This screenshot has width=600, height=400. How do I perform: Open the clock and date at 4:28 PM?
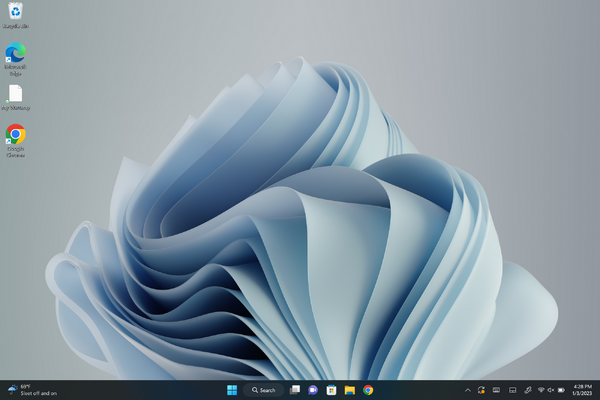pyautogui.click(x=582, y=390)
